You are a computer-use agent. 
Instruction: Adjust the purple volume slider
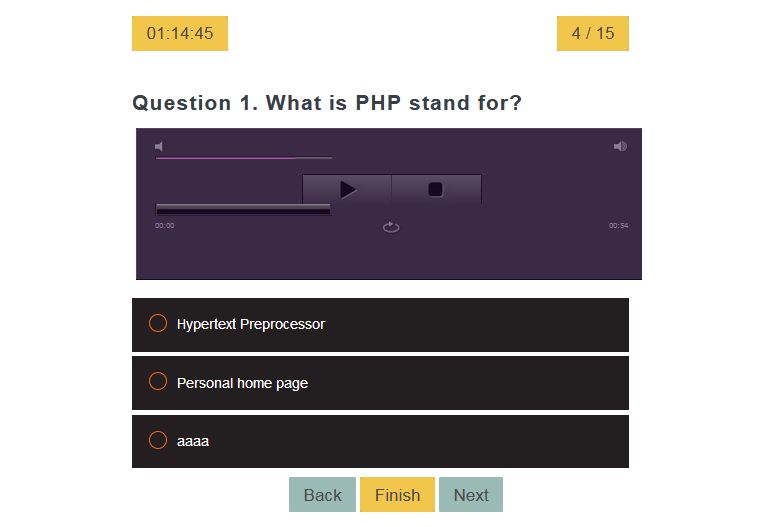[243, 158]
